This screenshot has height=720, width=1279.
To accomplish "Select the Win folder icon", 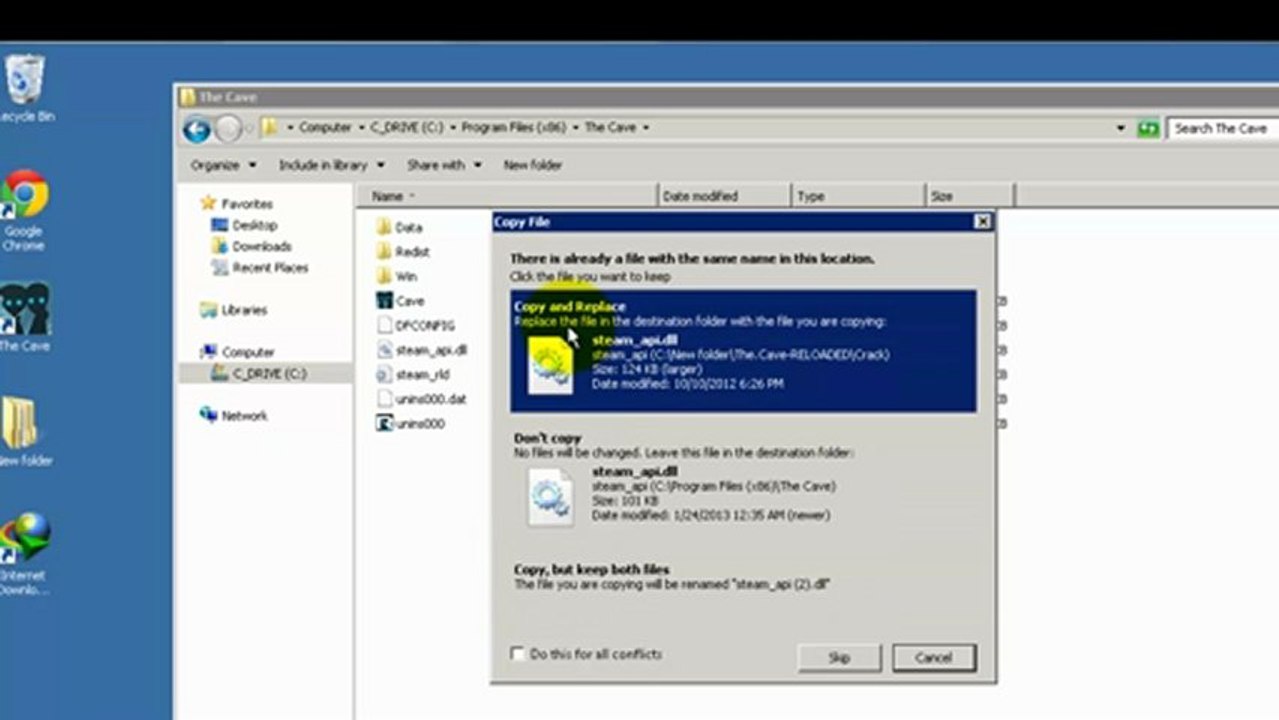I will 384,275.
